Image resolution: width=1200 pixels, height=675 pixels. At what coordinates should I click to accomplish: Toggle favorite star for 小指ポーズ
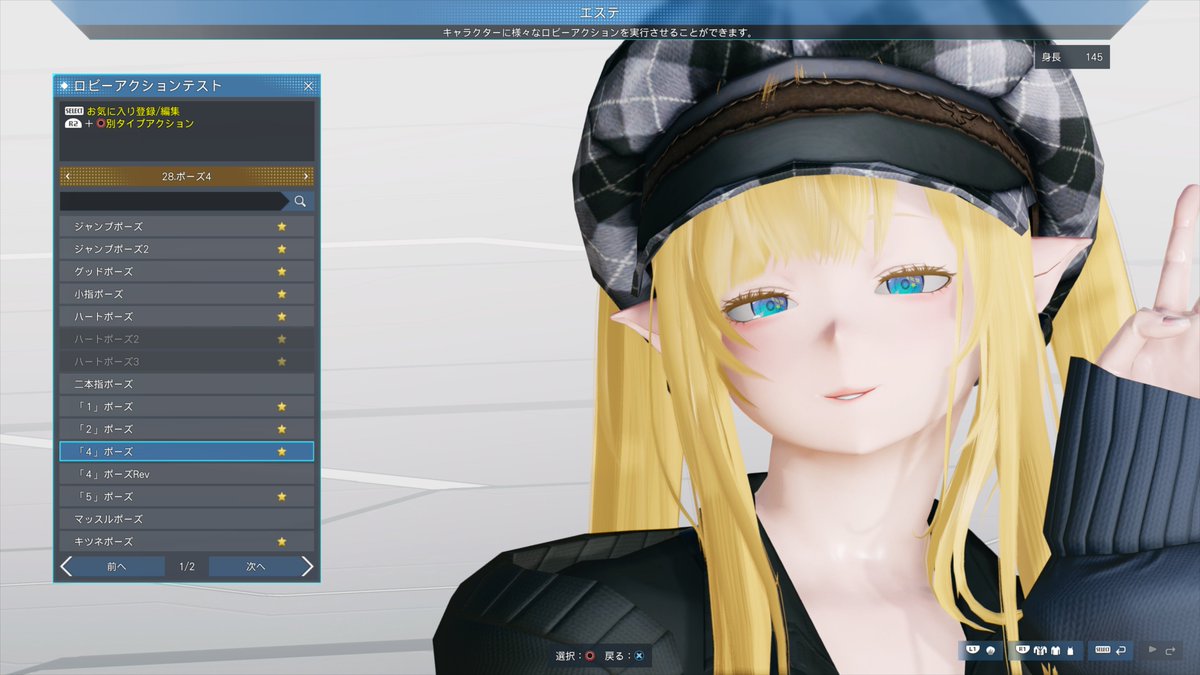coord(282,294)
